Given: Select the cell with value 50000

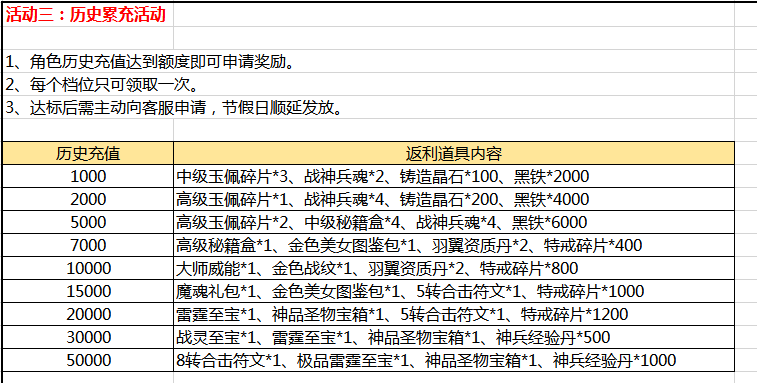Looking at the screenshot, I should (x=88, y=360).
